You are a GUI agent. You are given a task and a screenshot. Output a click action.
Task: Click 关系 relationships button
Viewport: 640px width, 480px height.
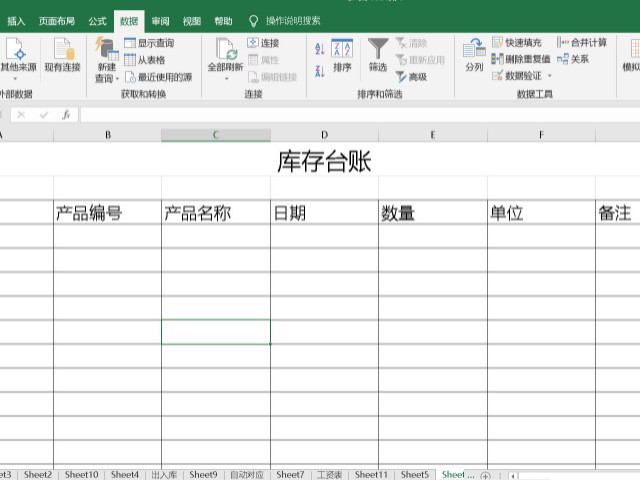coord(573,59)
